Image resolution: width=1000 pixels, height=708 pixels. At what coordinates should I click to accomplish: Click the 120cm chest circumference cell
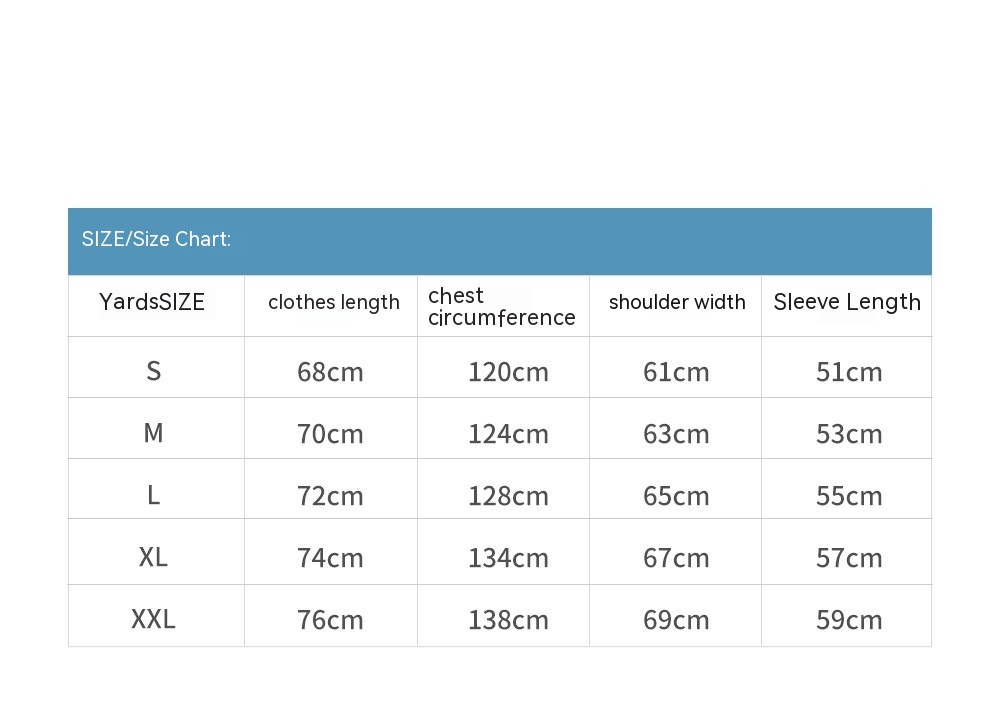click(508, 372)
